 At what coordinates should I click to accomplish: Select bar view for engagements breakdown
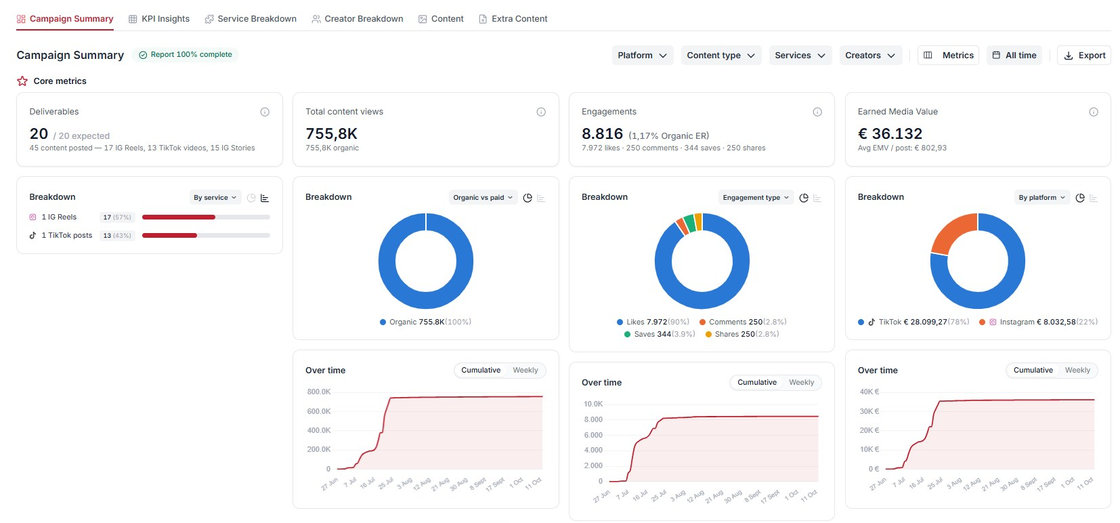point(817,198)
